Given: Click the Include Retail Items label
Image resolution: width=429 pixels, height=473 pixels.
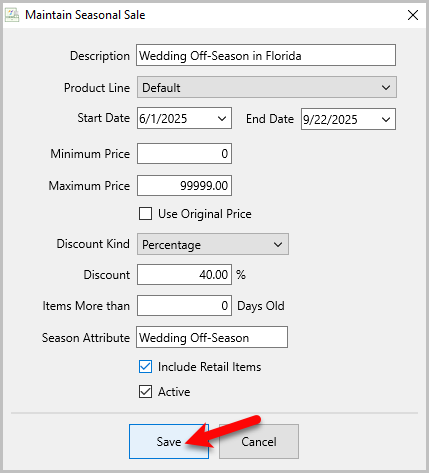Looking at the screenshot, I should tap(210, 367).
